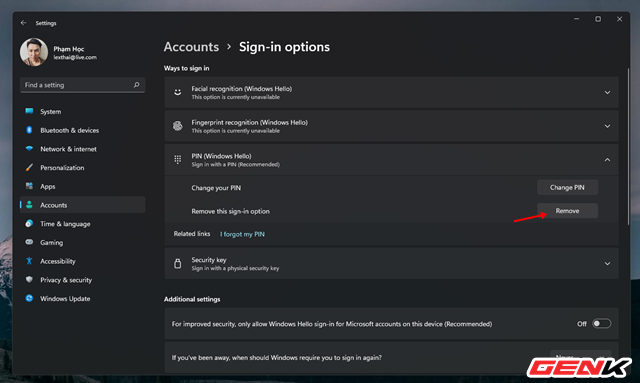The image size is (640, 383).
Task: Click the Accounts person icon
Action: click(x=29, y=205)
